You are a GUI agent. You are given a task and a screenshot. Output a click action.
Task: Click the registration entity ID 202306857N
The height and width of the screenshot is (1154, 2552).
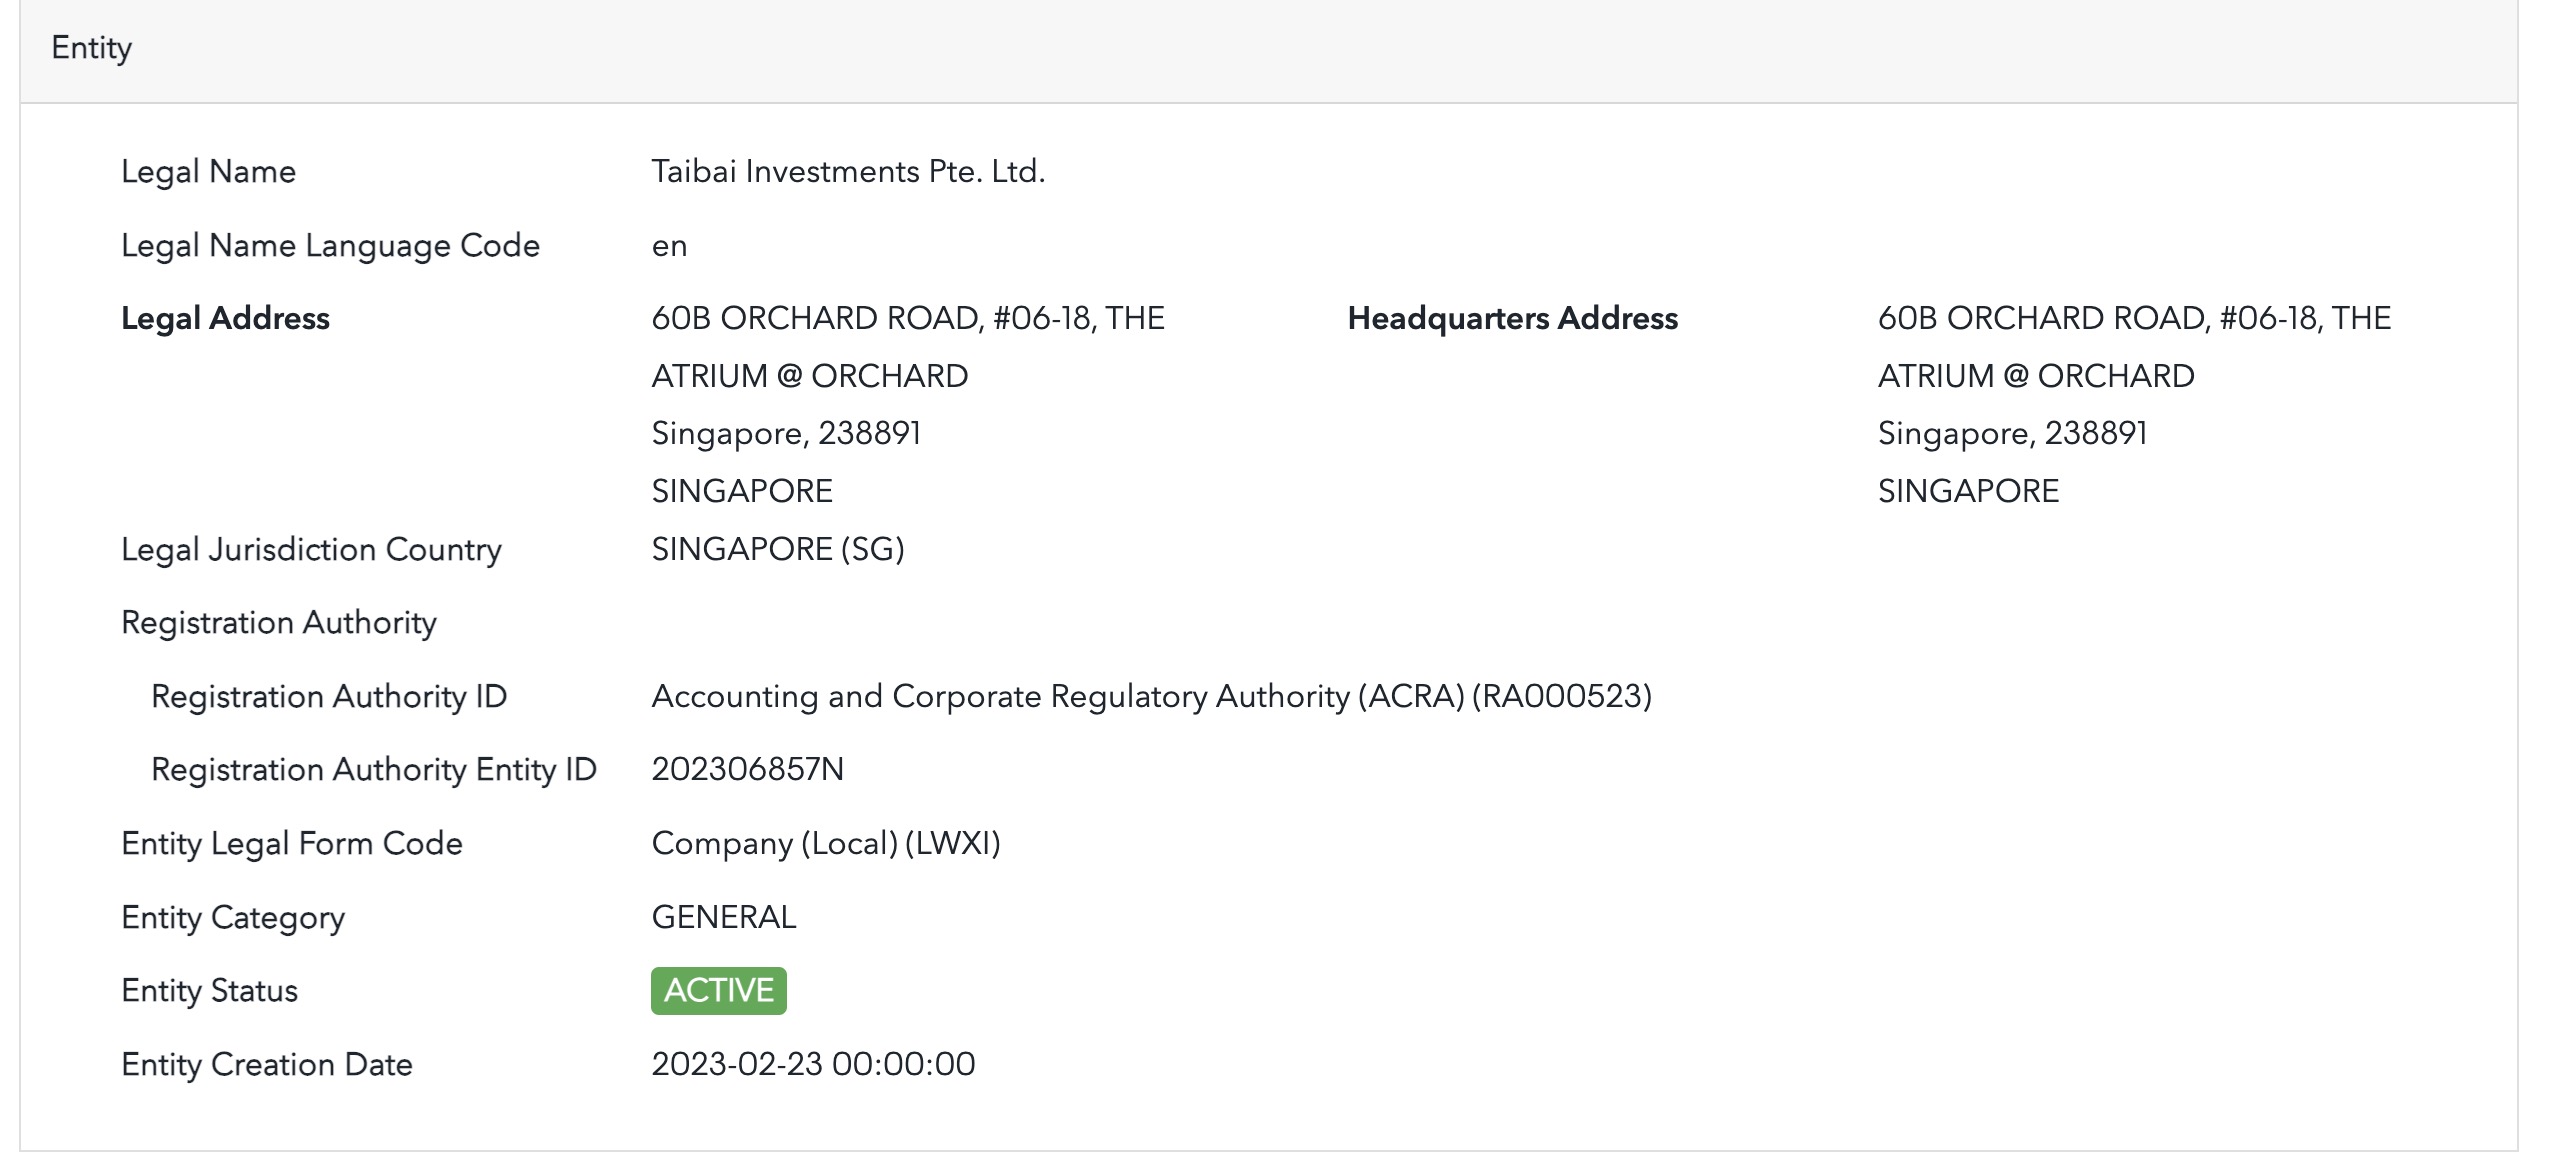pos(747,769)
